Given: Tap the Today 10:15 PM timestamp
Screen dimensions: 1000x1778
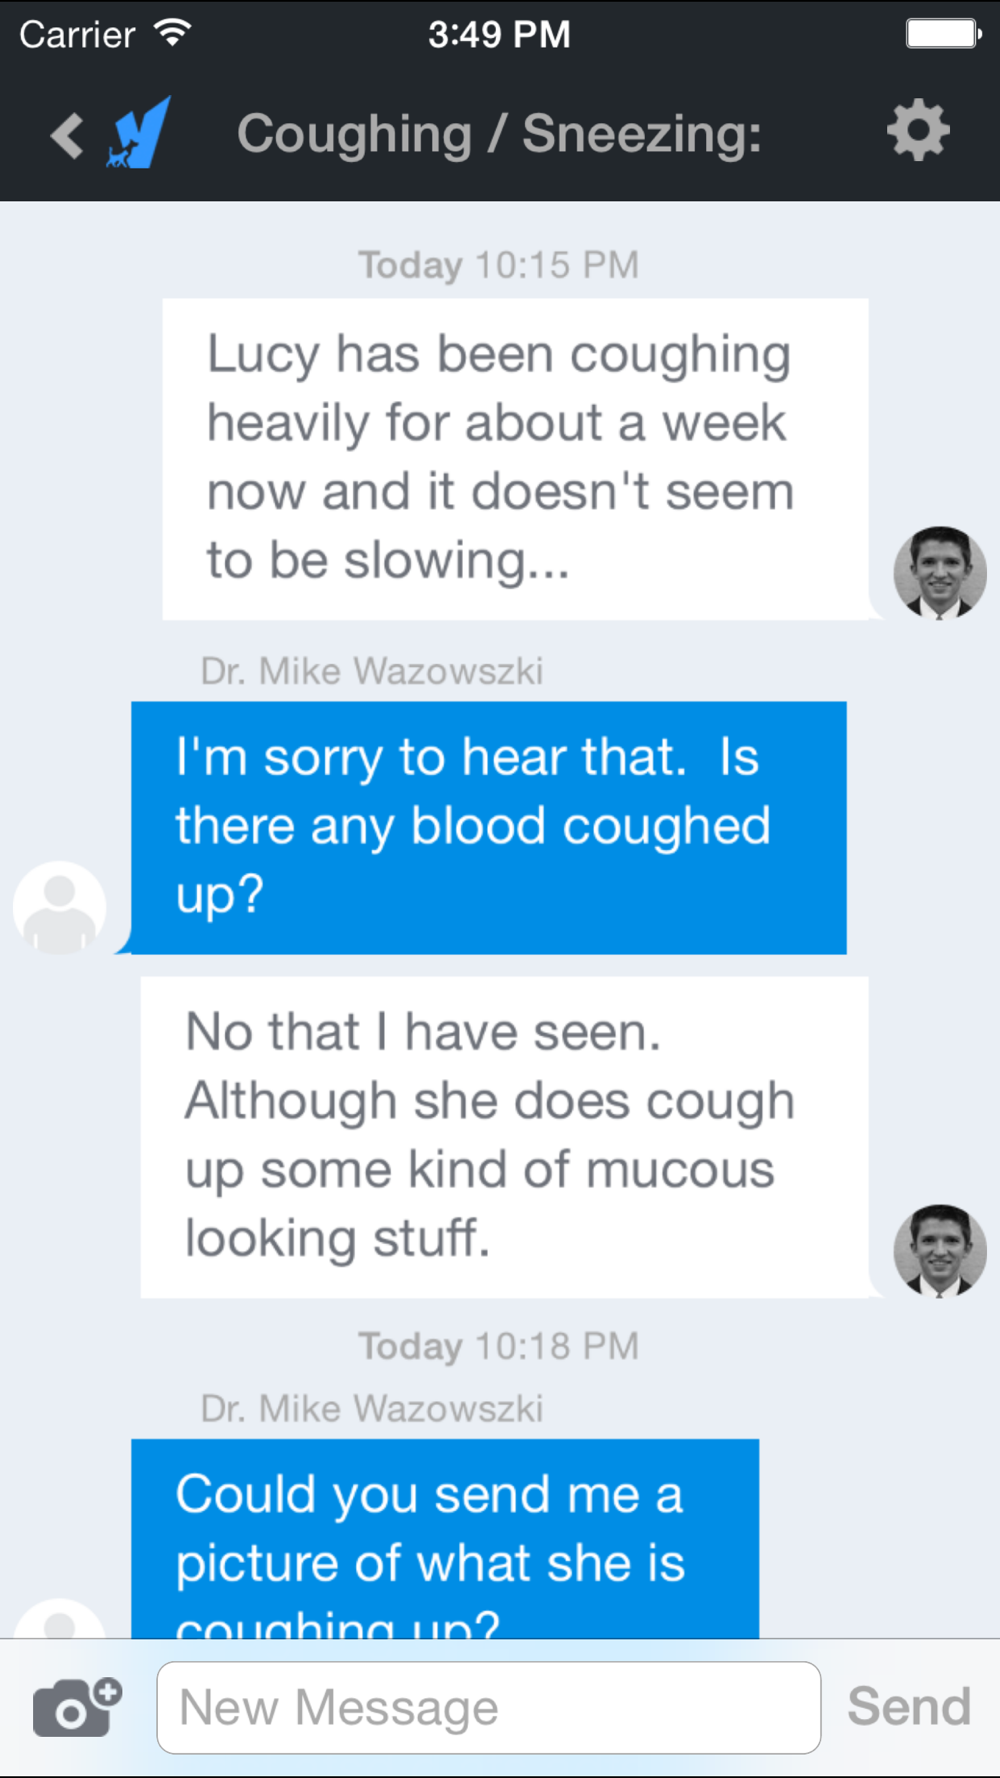Looking at the screenshot, I should click(x=499, y=265).
